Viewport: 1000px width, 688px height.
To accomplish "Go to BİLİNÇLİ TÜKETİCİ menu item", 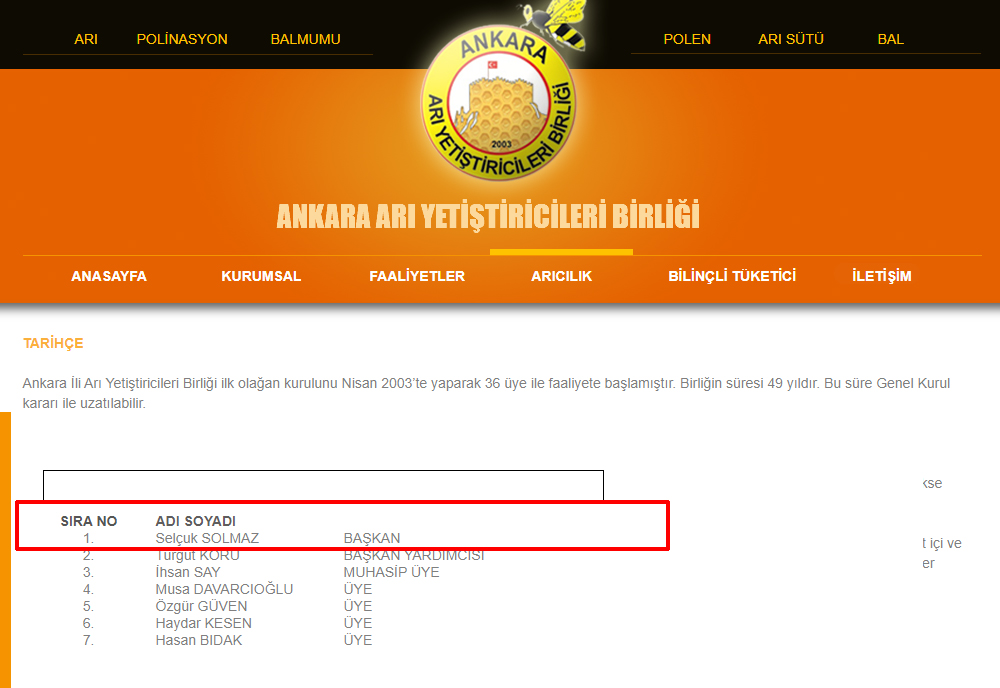I will point(732,276).
